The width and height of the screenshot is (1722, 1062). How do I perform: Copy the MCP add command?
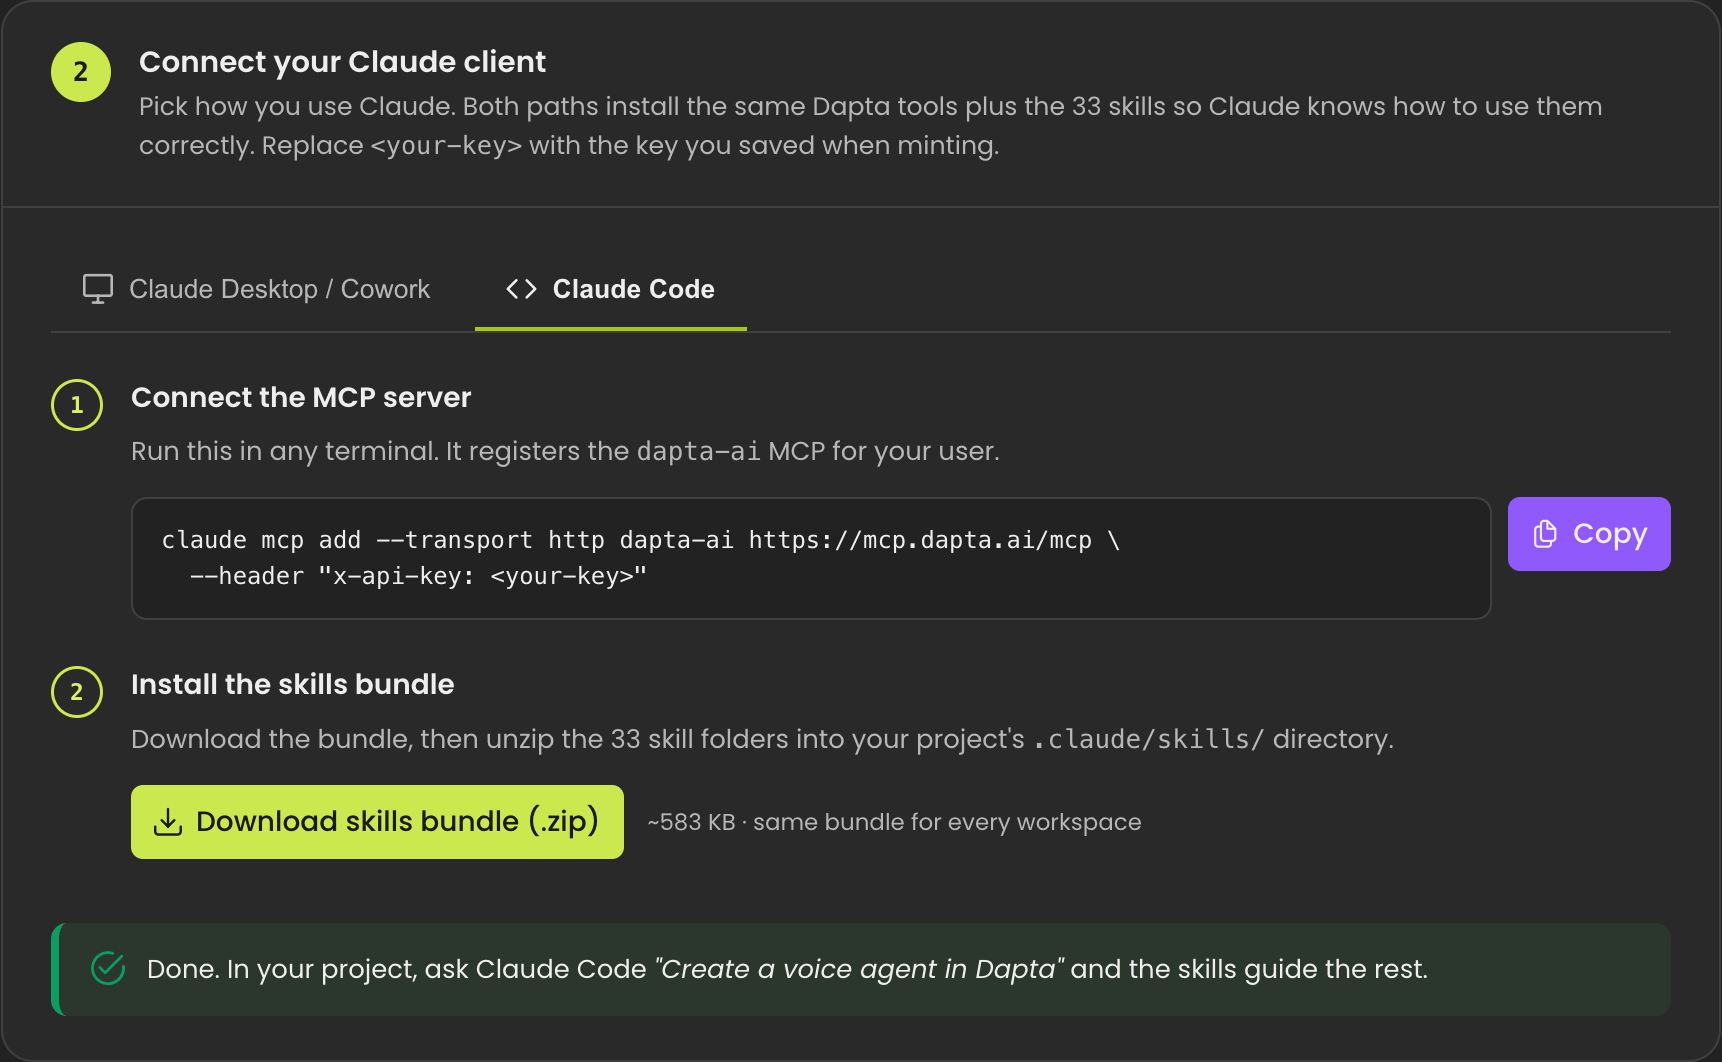point(1589,534)
